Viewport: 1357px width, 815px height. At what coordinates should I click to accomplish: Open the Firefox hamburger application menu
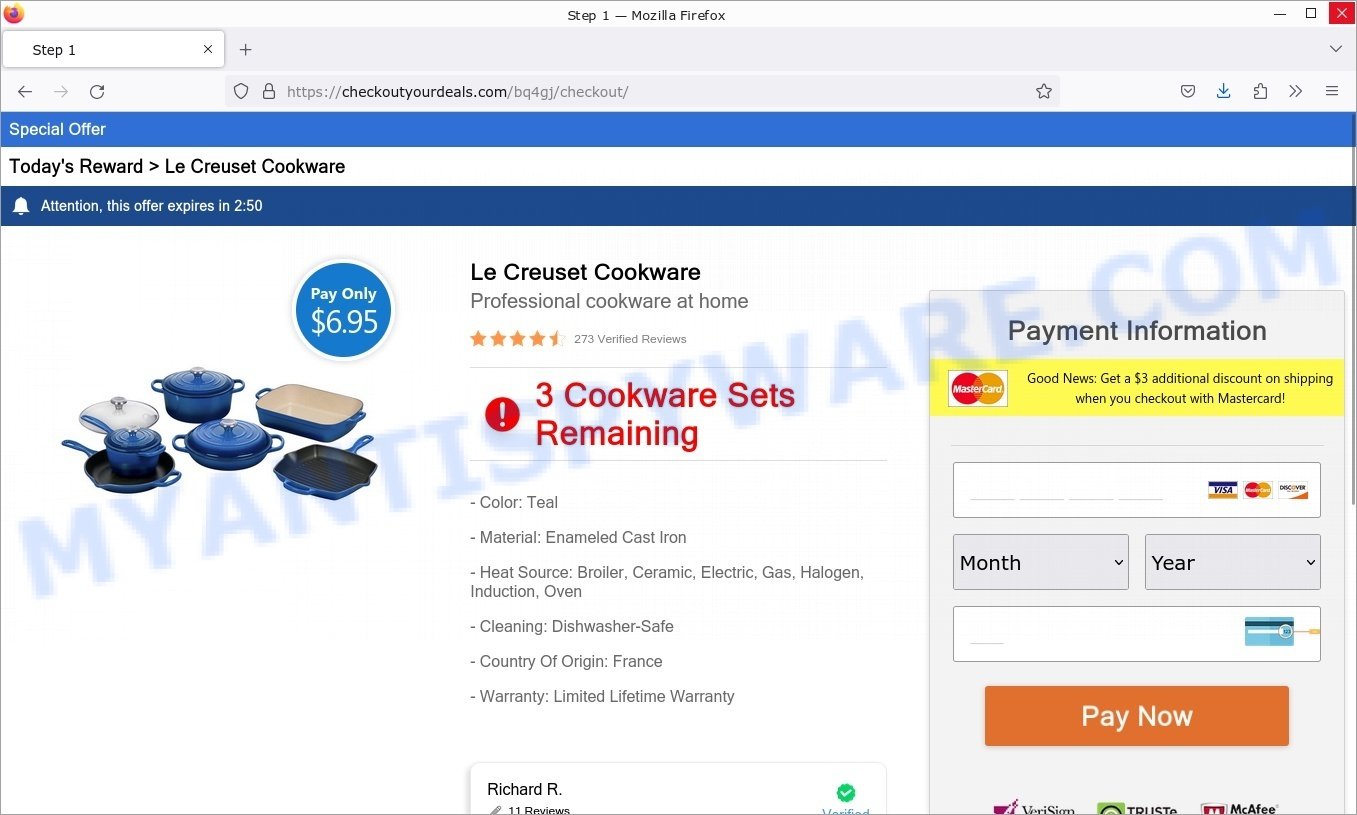tap(1332, 92)
